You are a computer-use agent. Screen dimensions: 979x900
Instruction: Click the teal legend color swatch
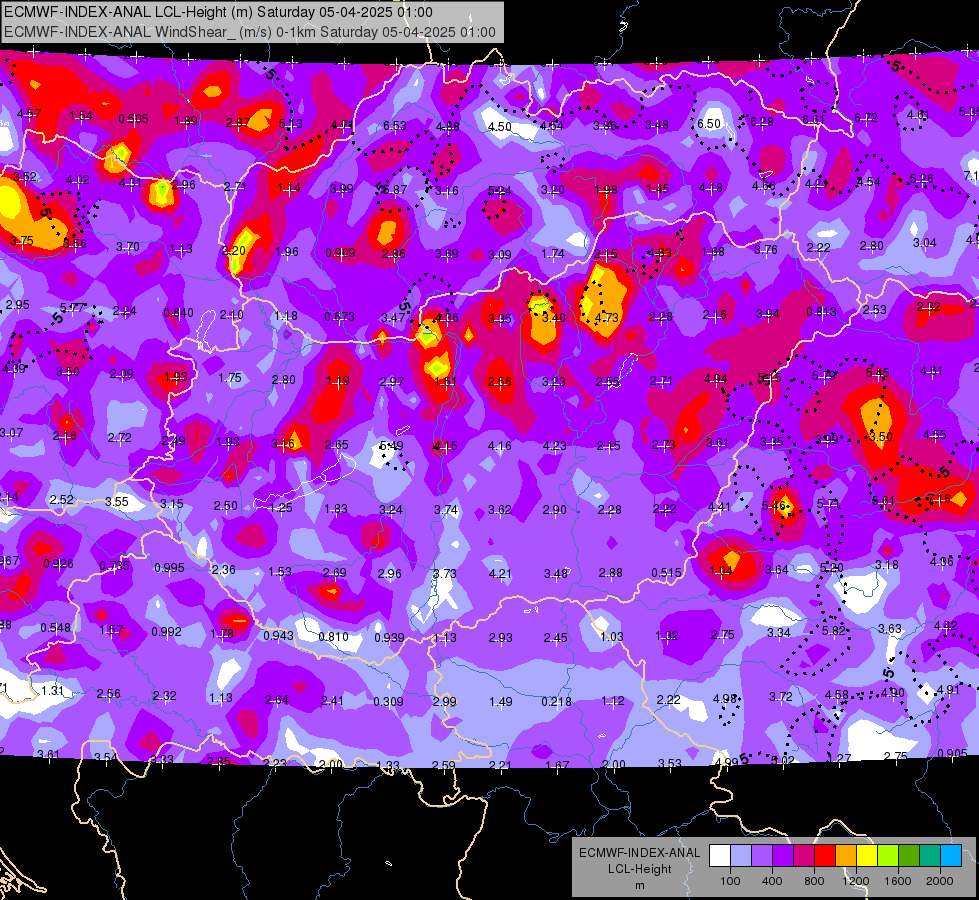[930, 855]
